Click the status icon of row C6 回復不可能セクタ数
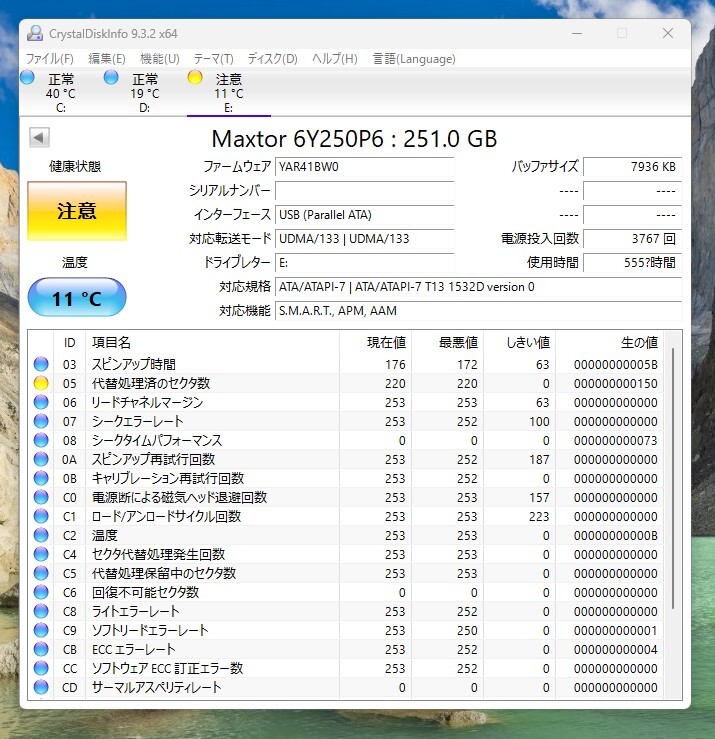 click(x=41, y=592)
